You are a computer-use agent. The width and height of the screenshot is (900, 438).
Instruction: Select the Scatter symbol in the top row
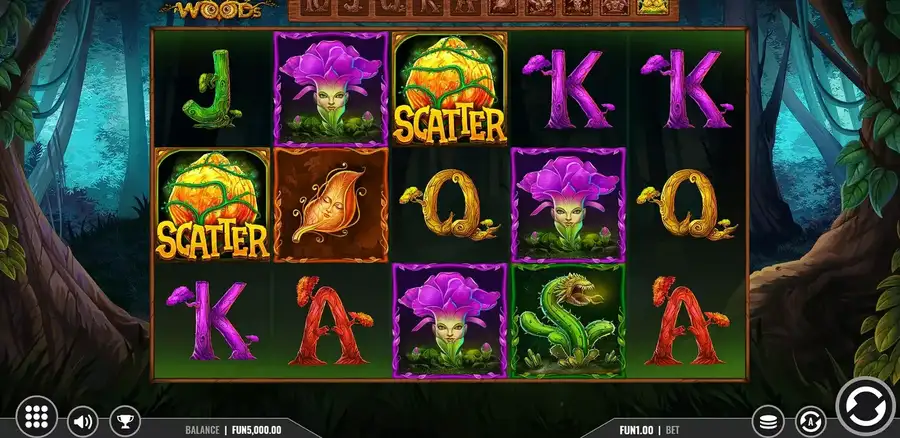coord(449,88)
